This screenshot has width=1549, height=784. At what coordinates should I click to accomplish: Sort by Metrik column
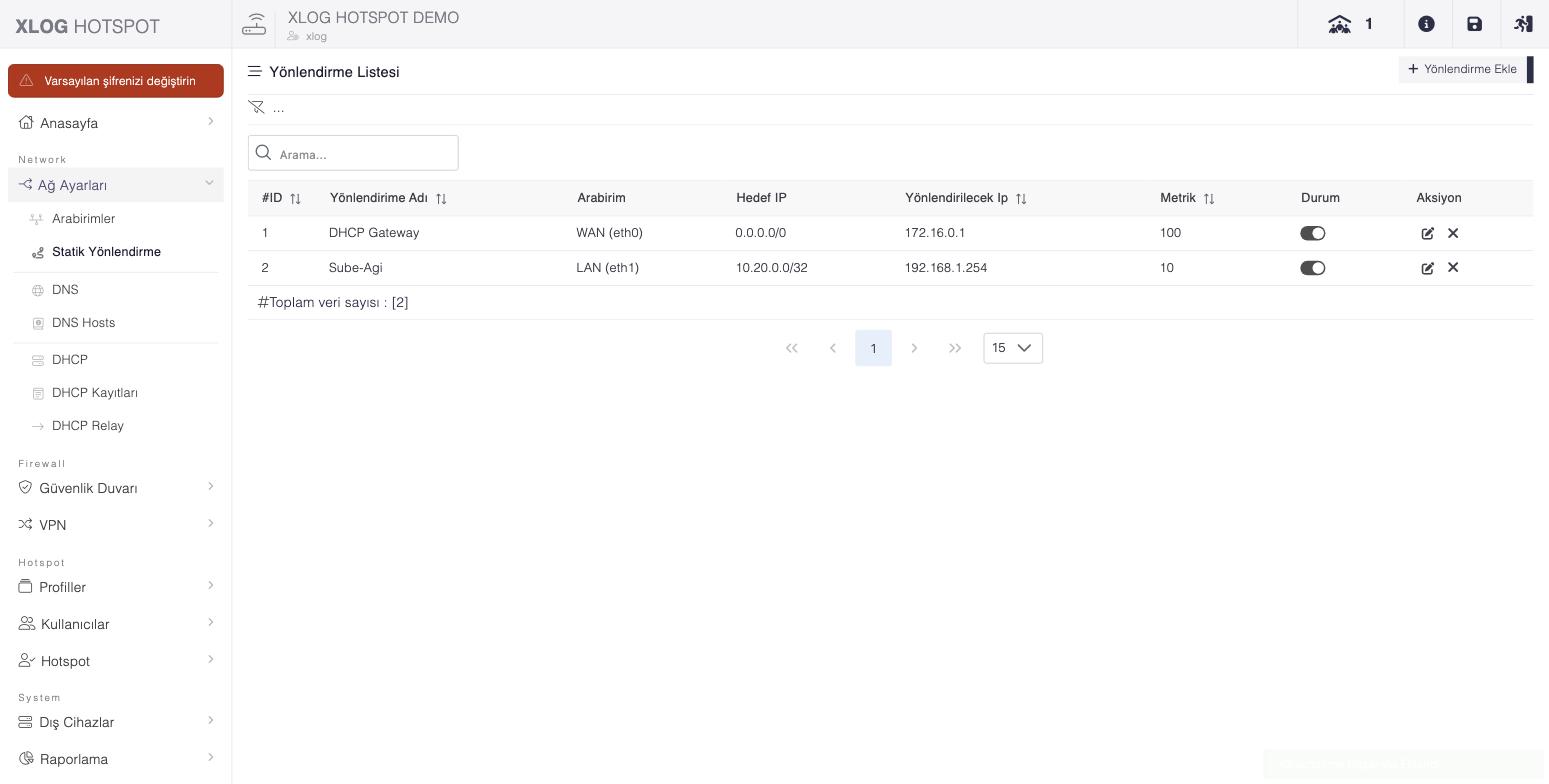pos(1209,199)
